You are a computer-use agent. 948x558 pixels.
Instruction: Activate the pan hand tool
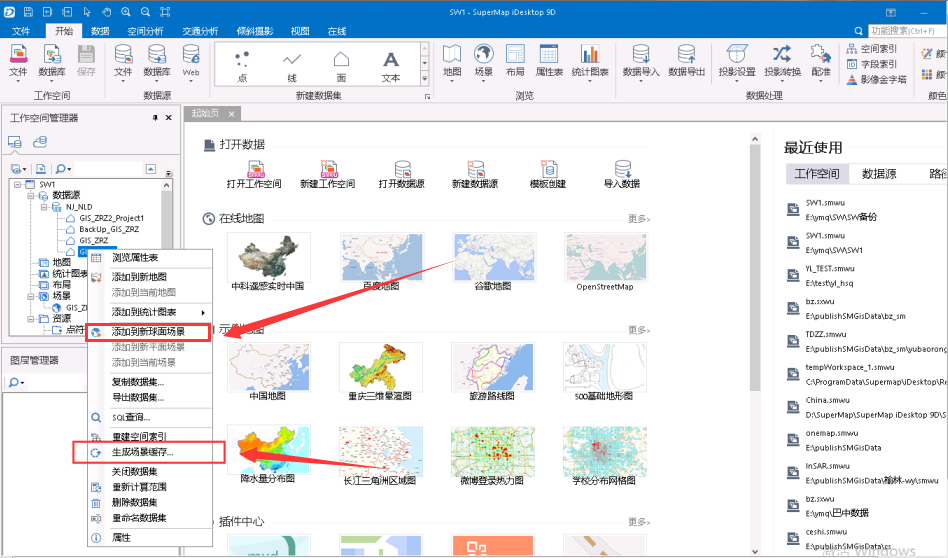tap(106, 11)
